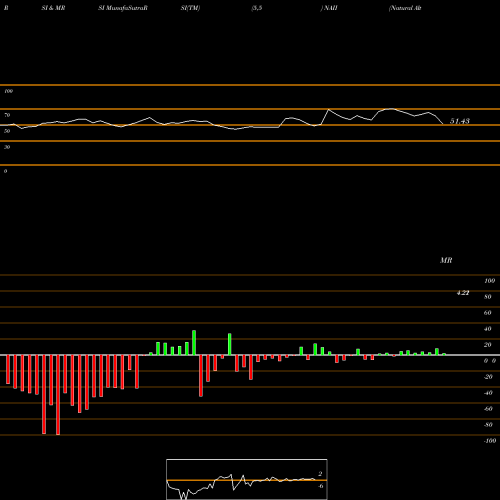Click the RSI value 51.43 label

click(x=460, y=121)
